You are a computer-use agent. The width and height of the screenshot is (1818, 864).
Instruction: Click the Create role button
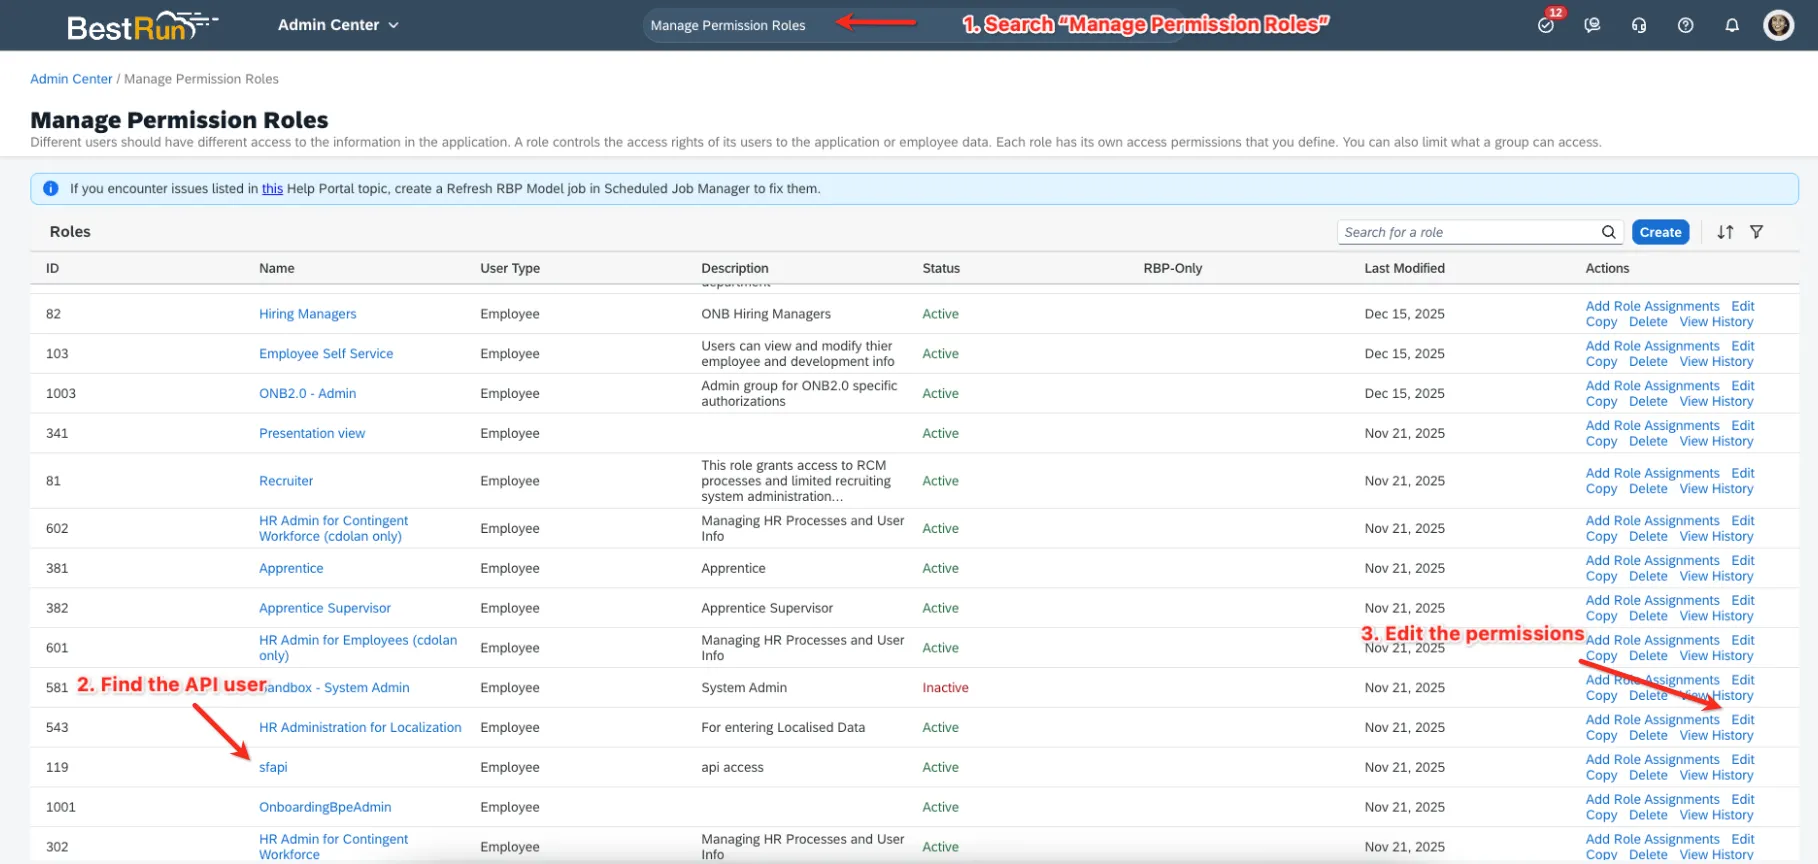(1660, 232)
